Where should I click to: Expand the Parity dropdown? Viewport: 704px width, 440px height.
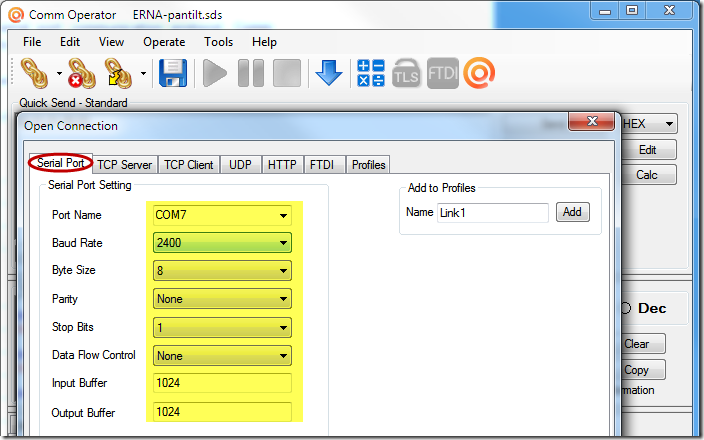click(222, 299)
